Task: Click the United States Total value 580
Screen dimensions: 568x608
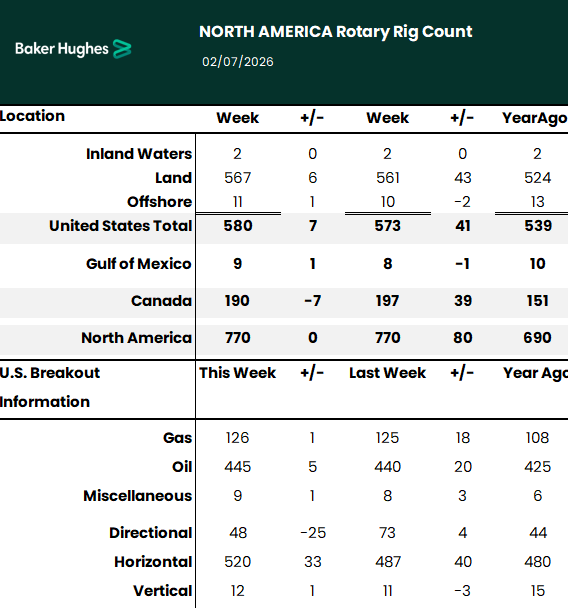Action: (x=238, y=226)
